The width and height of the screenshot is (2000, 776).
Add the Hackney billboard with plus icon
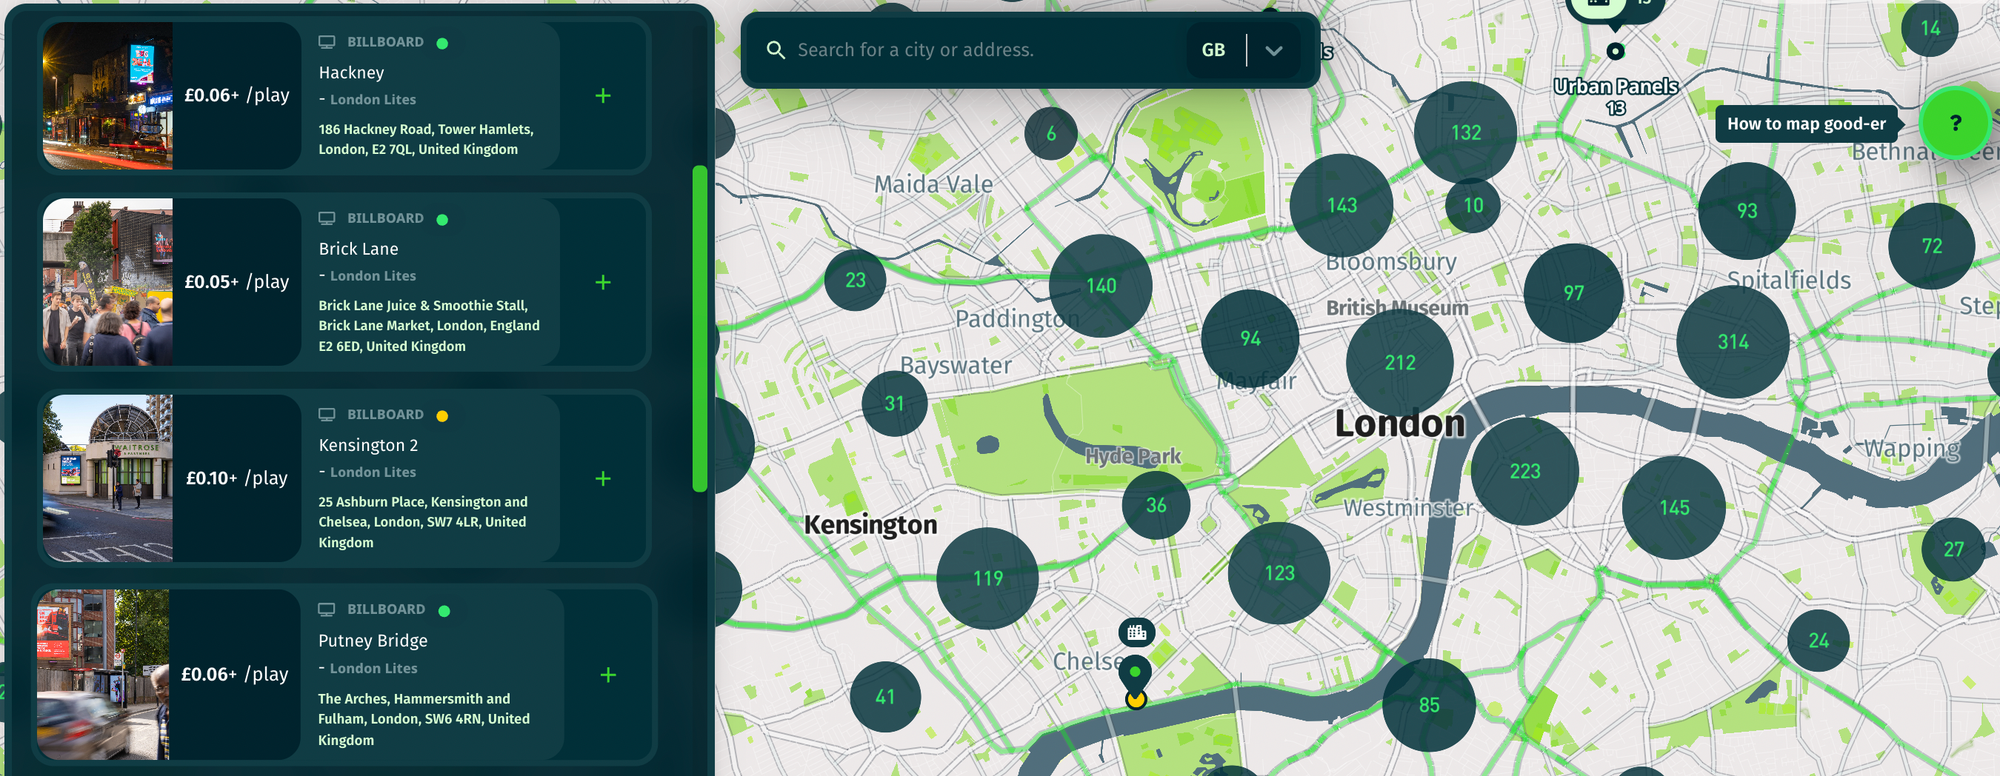click(603, 96)
